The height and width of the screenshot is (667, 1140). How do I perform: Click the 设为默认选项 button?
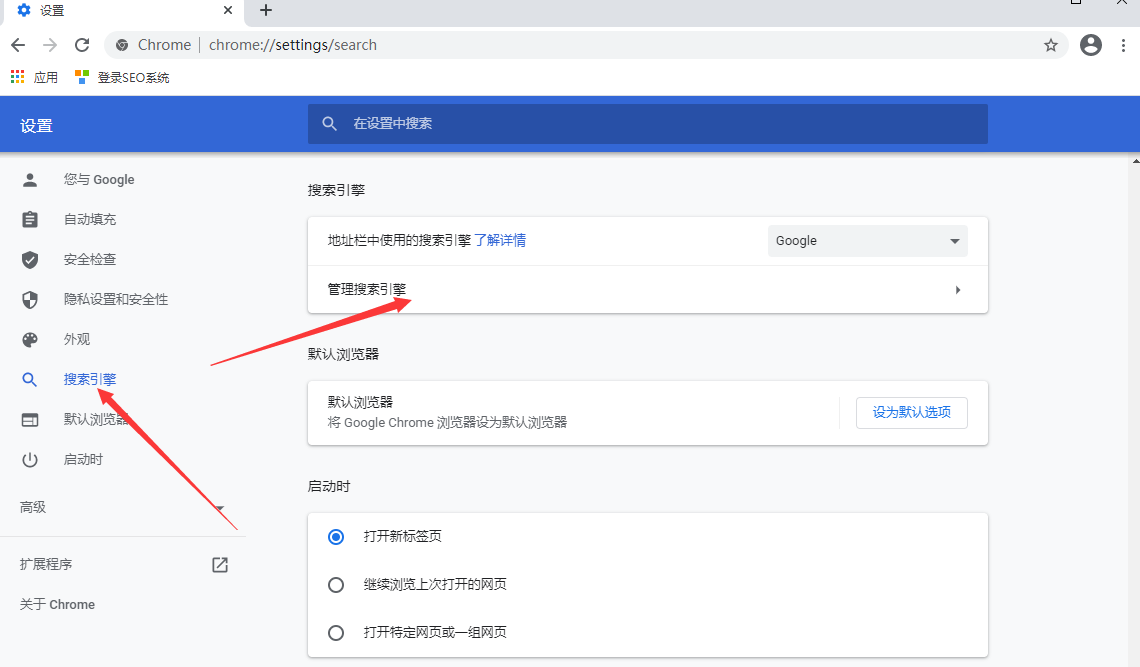point(911,412)
